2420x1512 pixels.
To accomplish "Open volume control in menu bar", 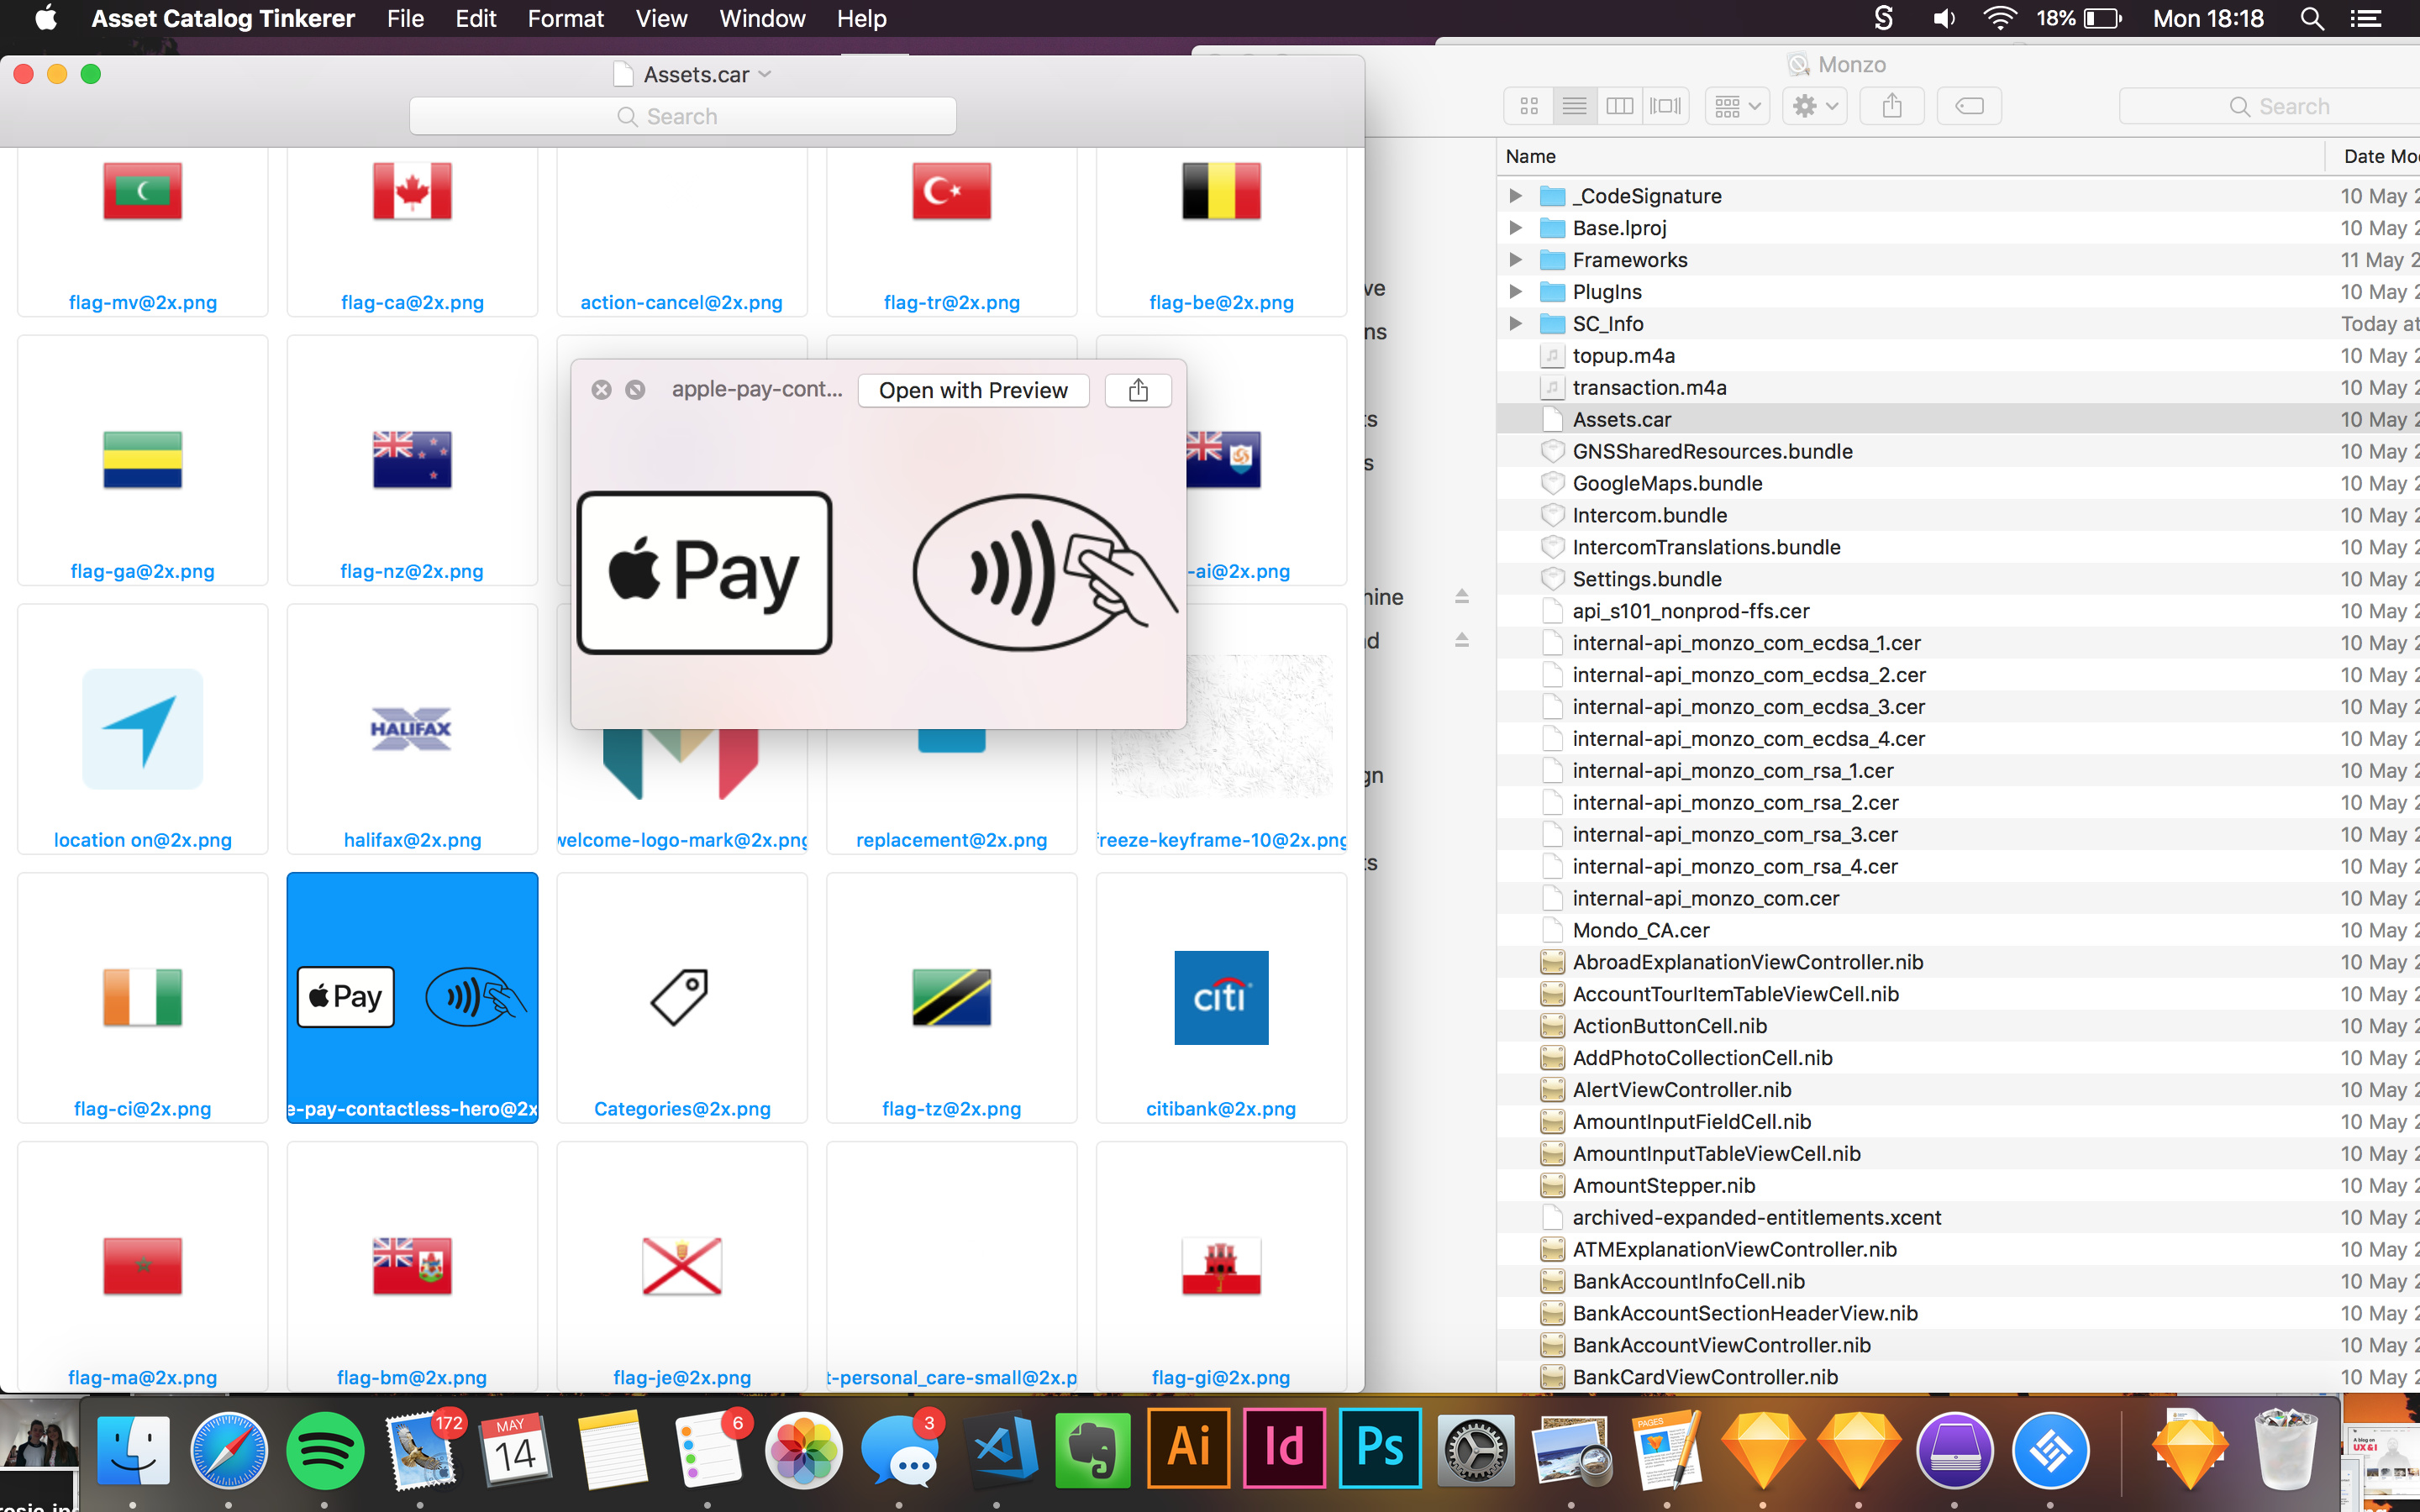I will pos(1944,18).
